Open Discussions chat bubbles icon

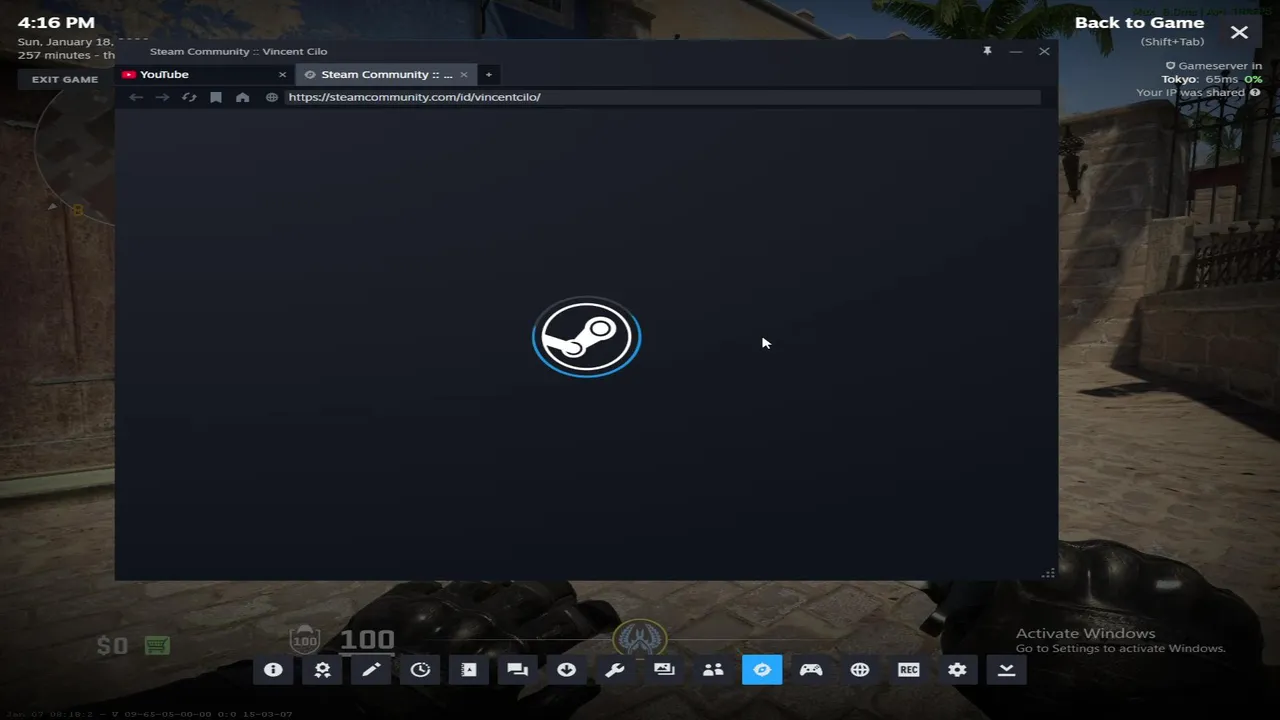coord(517,670)
